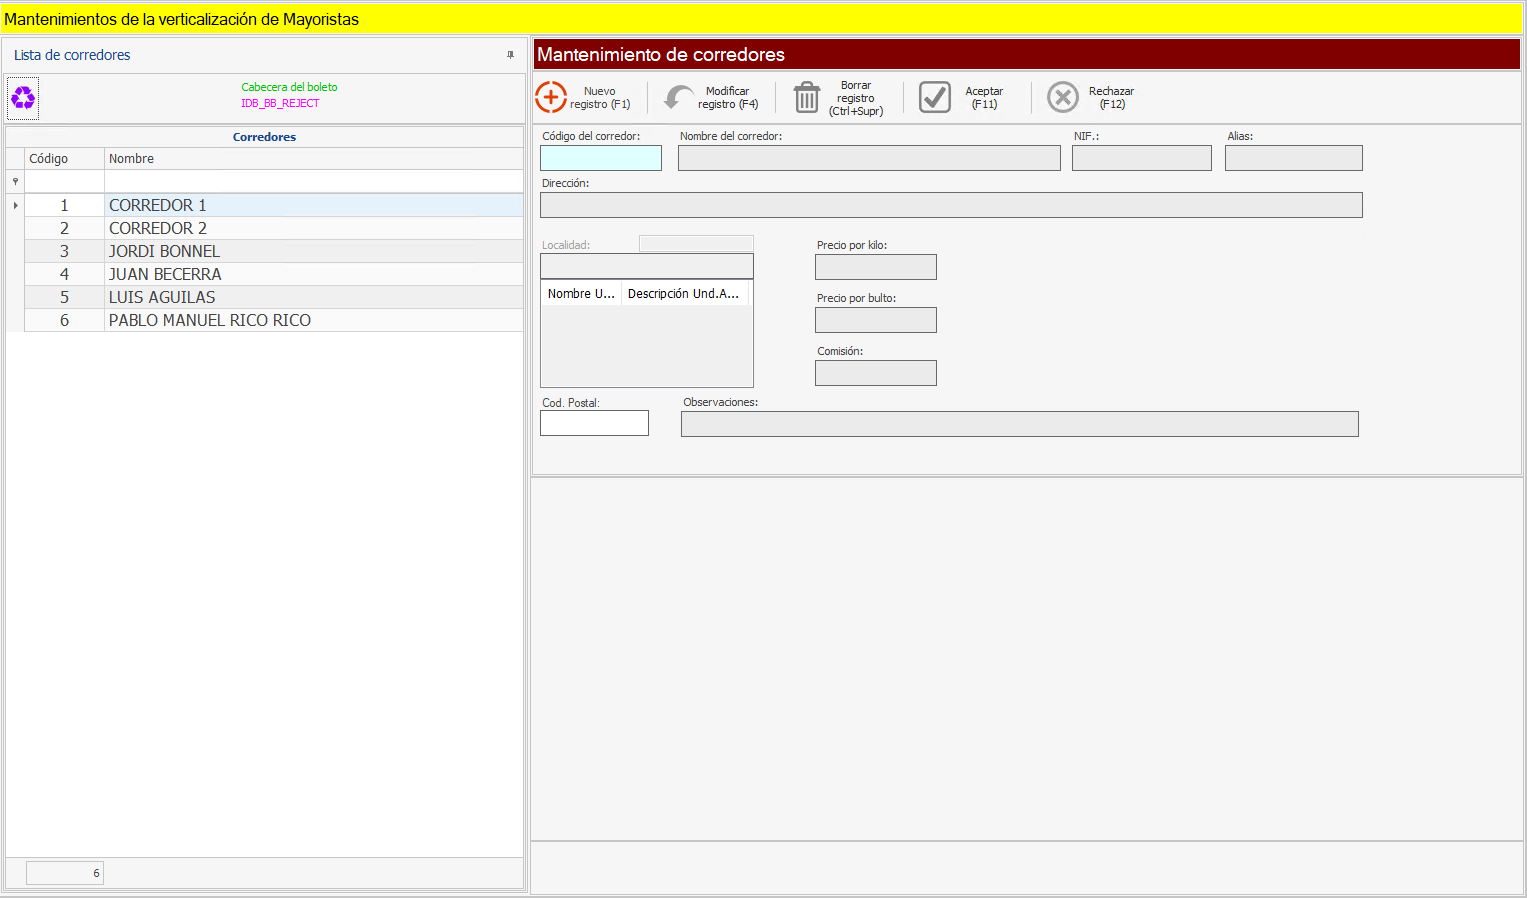The image size is (1527, 898).
Task: Click the IDB_BB_REJECT text
Action: [280, 103]
